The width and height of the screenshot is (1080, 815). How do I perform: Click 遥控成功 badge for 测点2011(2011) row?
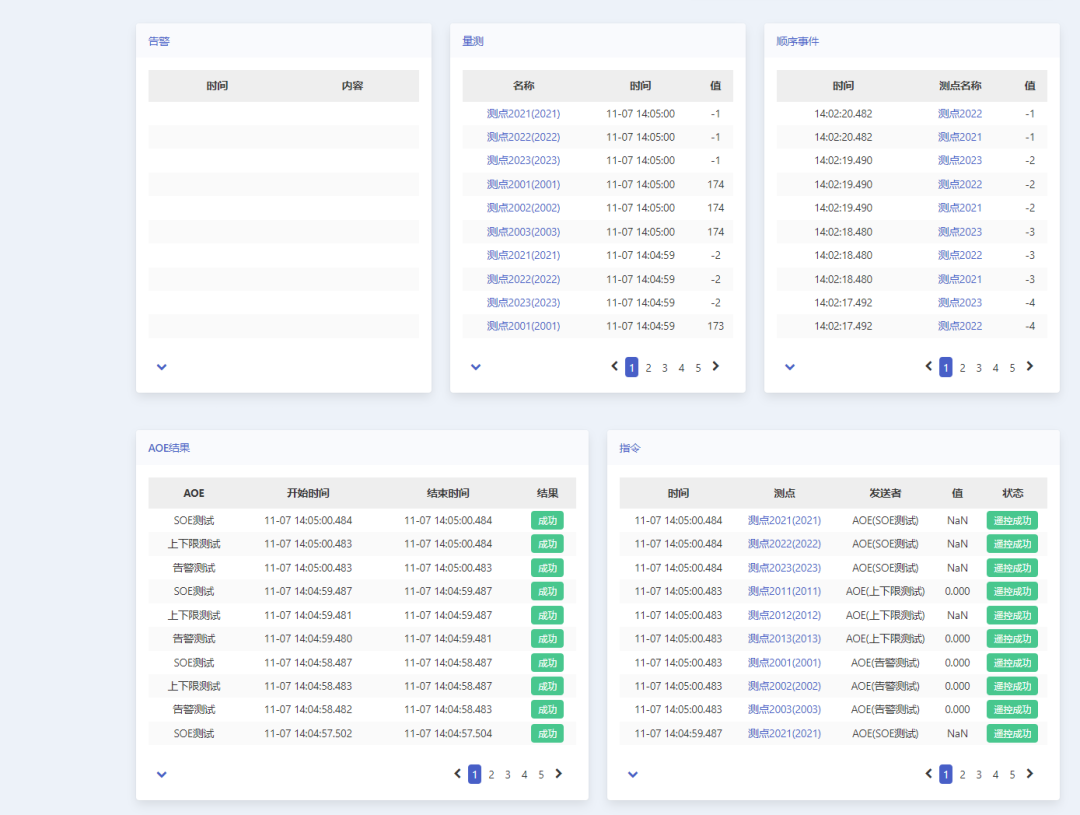1012,591
